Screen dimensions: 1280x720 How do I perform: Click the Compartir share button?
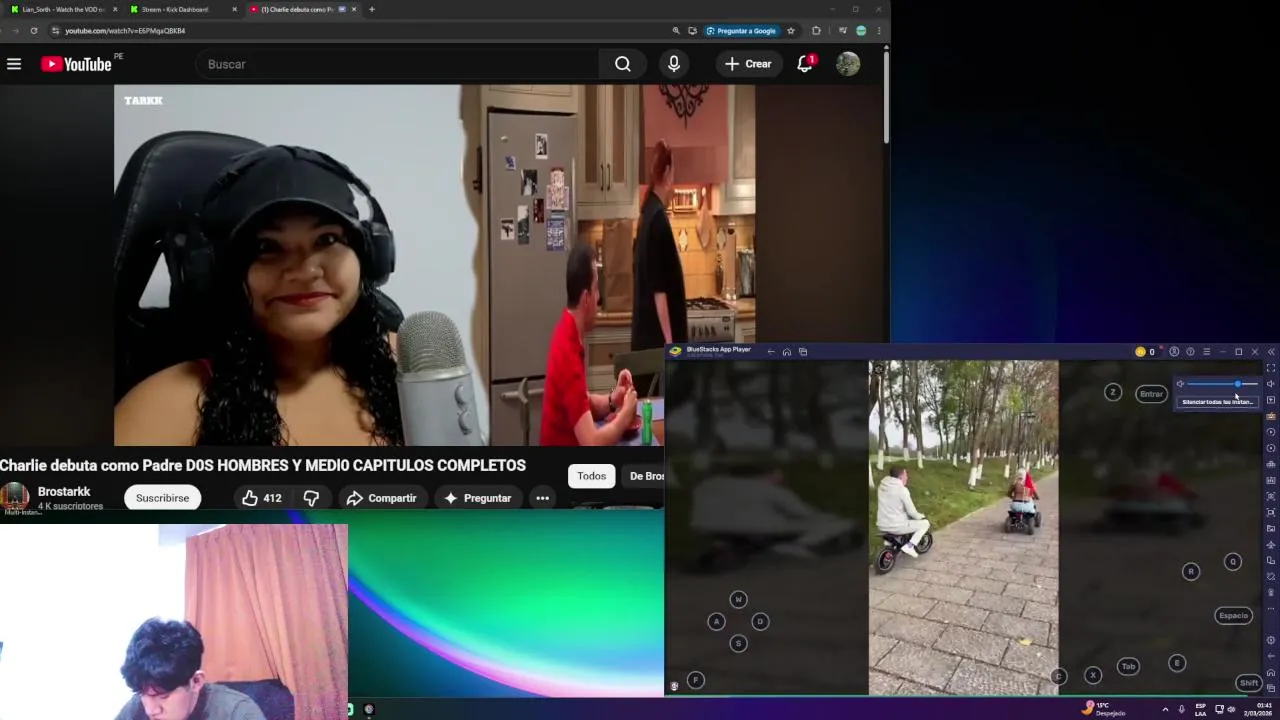click(381, 498)
